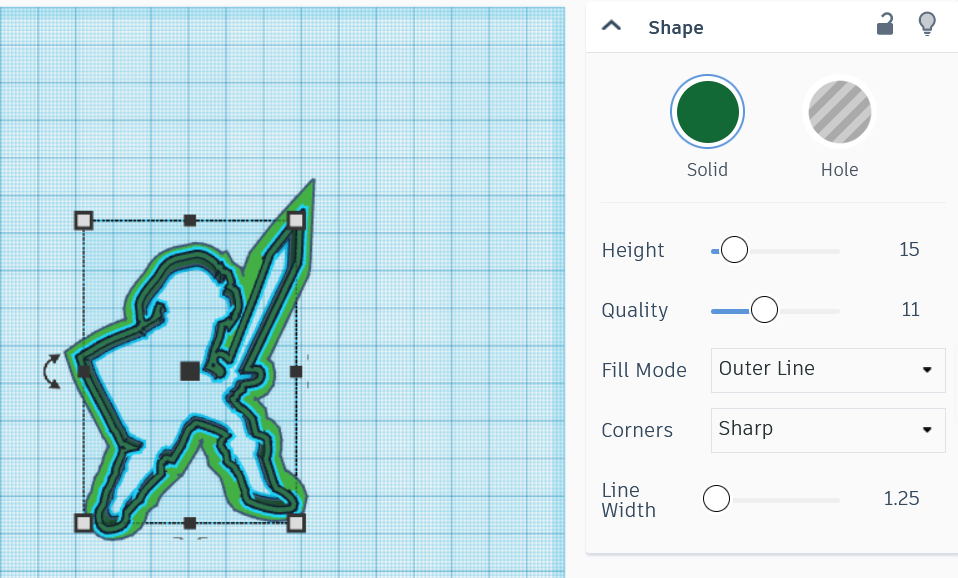
Task: Open the Corners dropdown showing Sharp
Action: 827,430
